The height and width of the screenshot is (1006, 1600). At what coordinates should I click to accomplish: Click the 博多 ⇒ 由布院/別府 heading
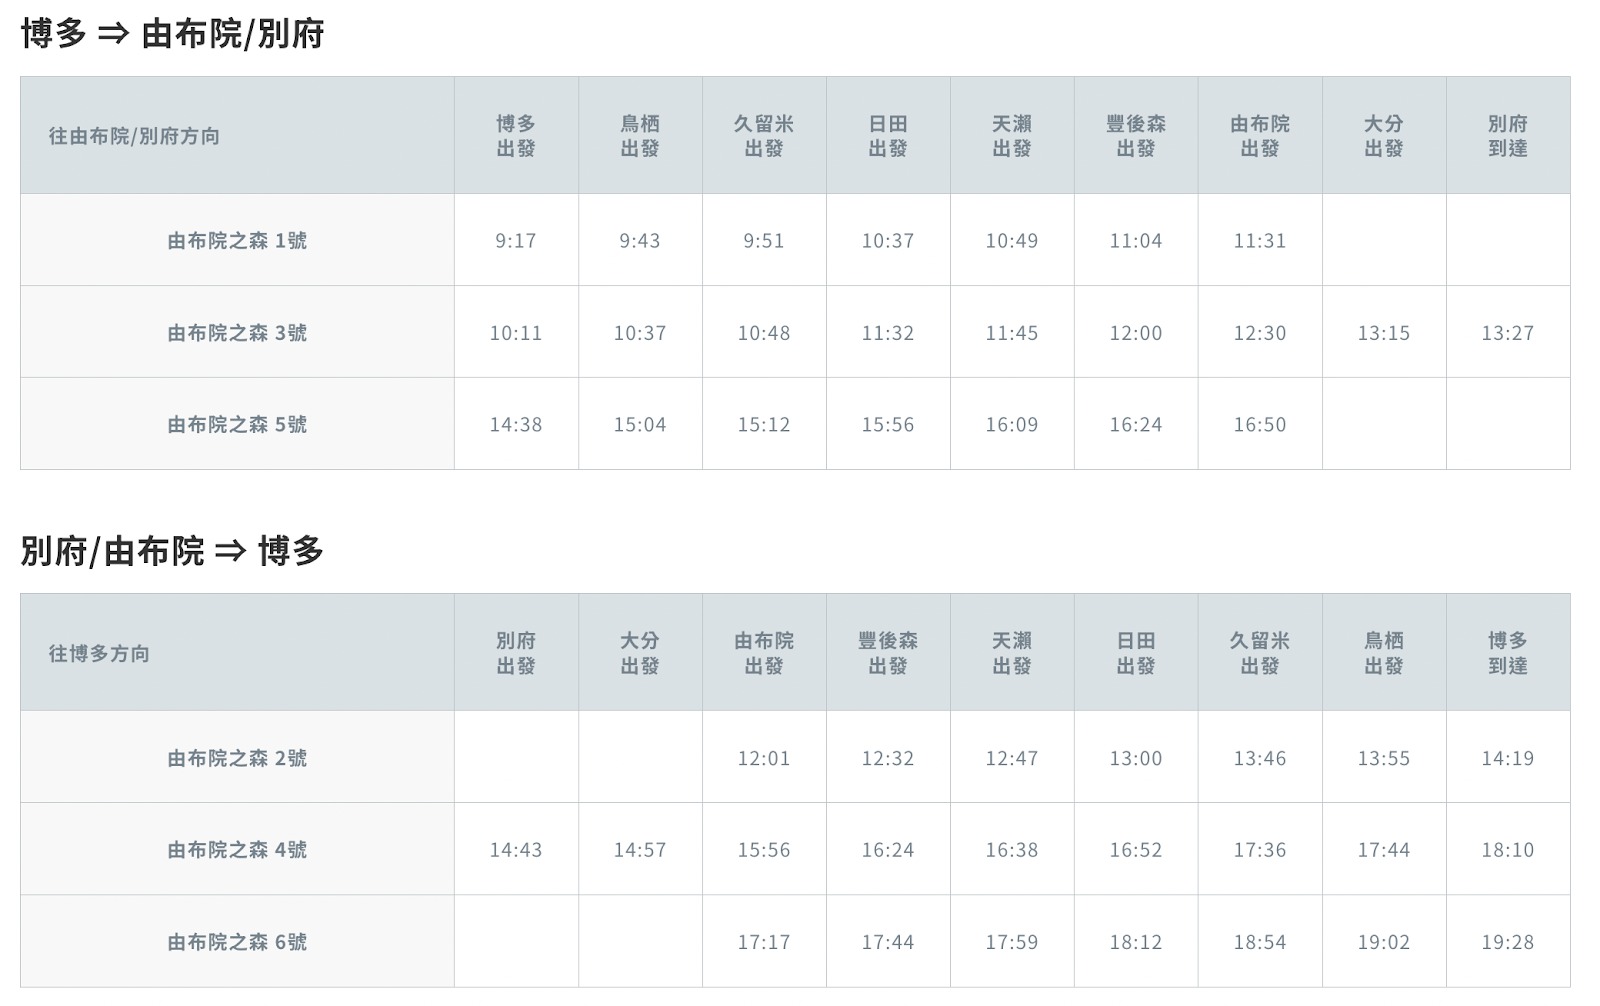(x=172, y=34)
